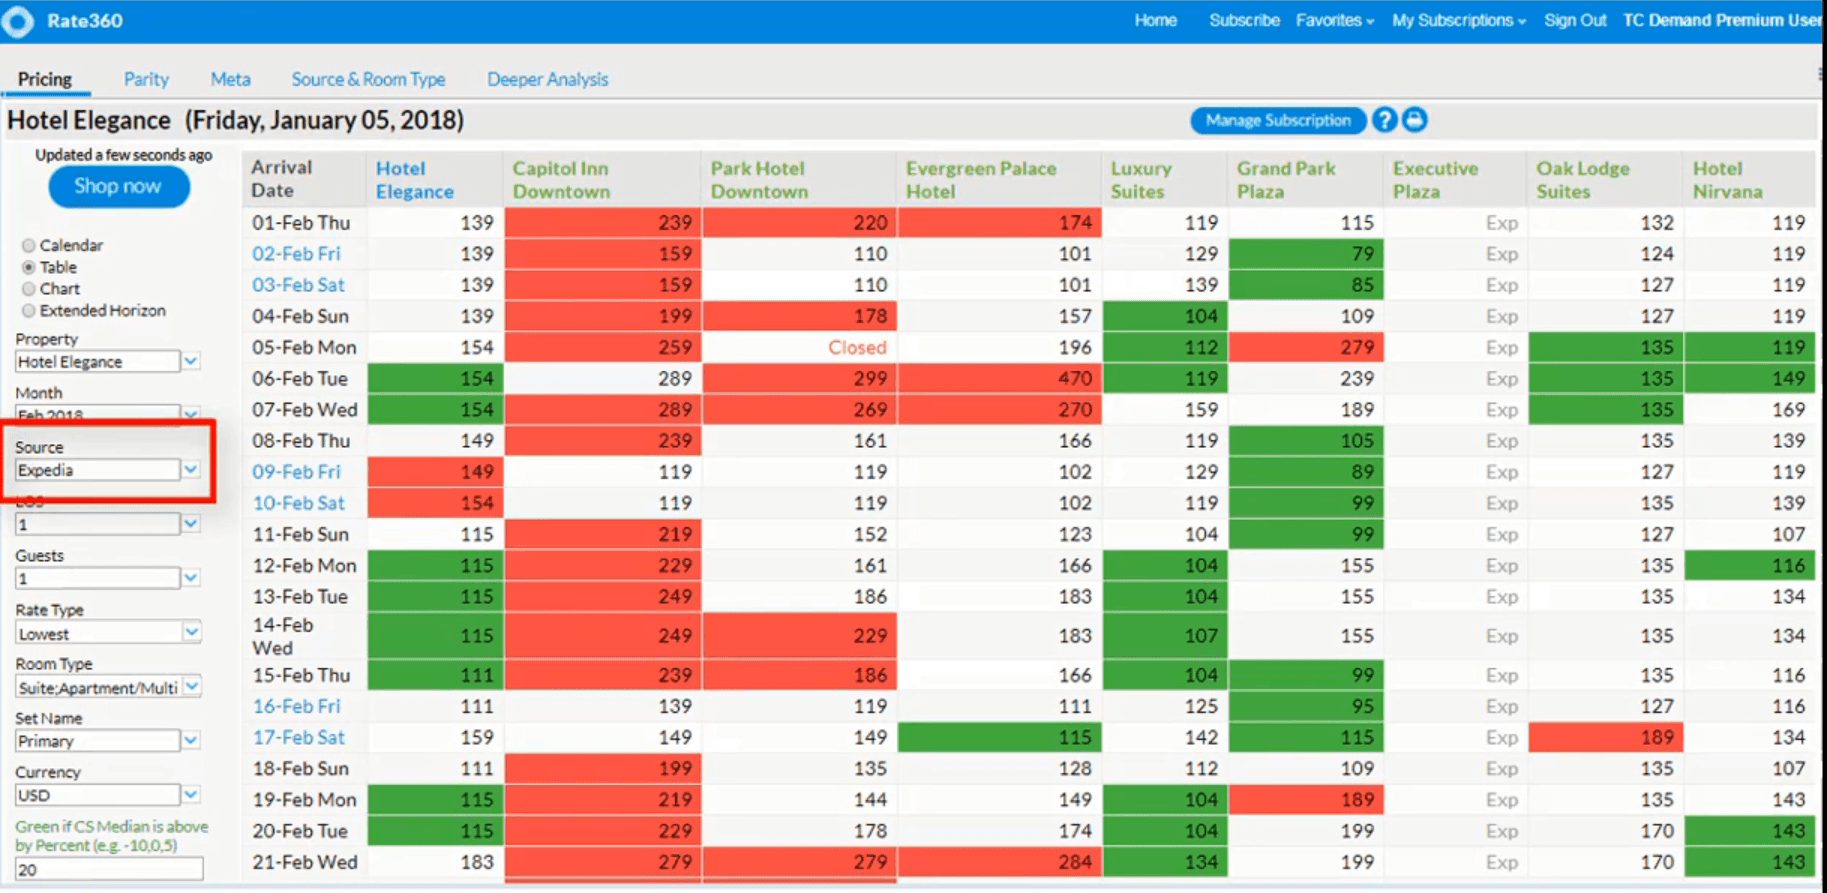1827x893 pixels.
Task: Click the red 189 Oak Lodge cell on 17-Feb
Action: [1605, 737]
